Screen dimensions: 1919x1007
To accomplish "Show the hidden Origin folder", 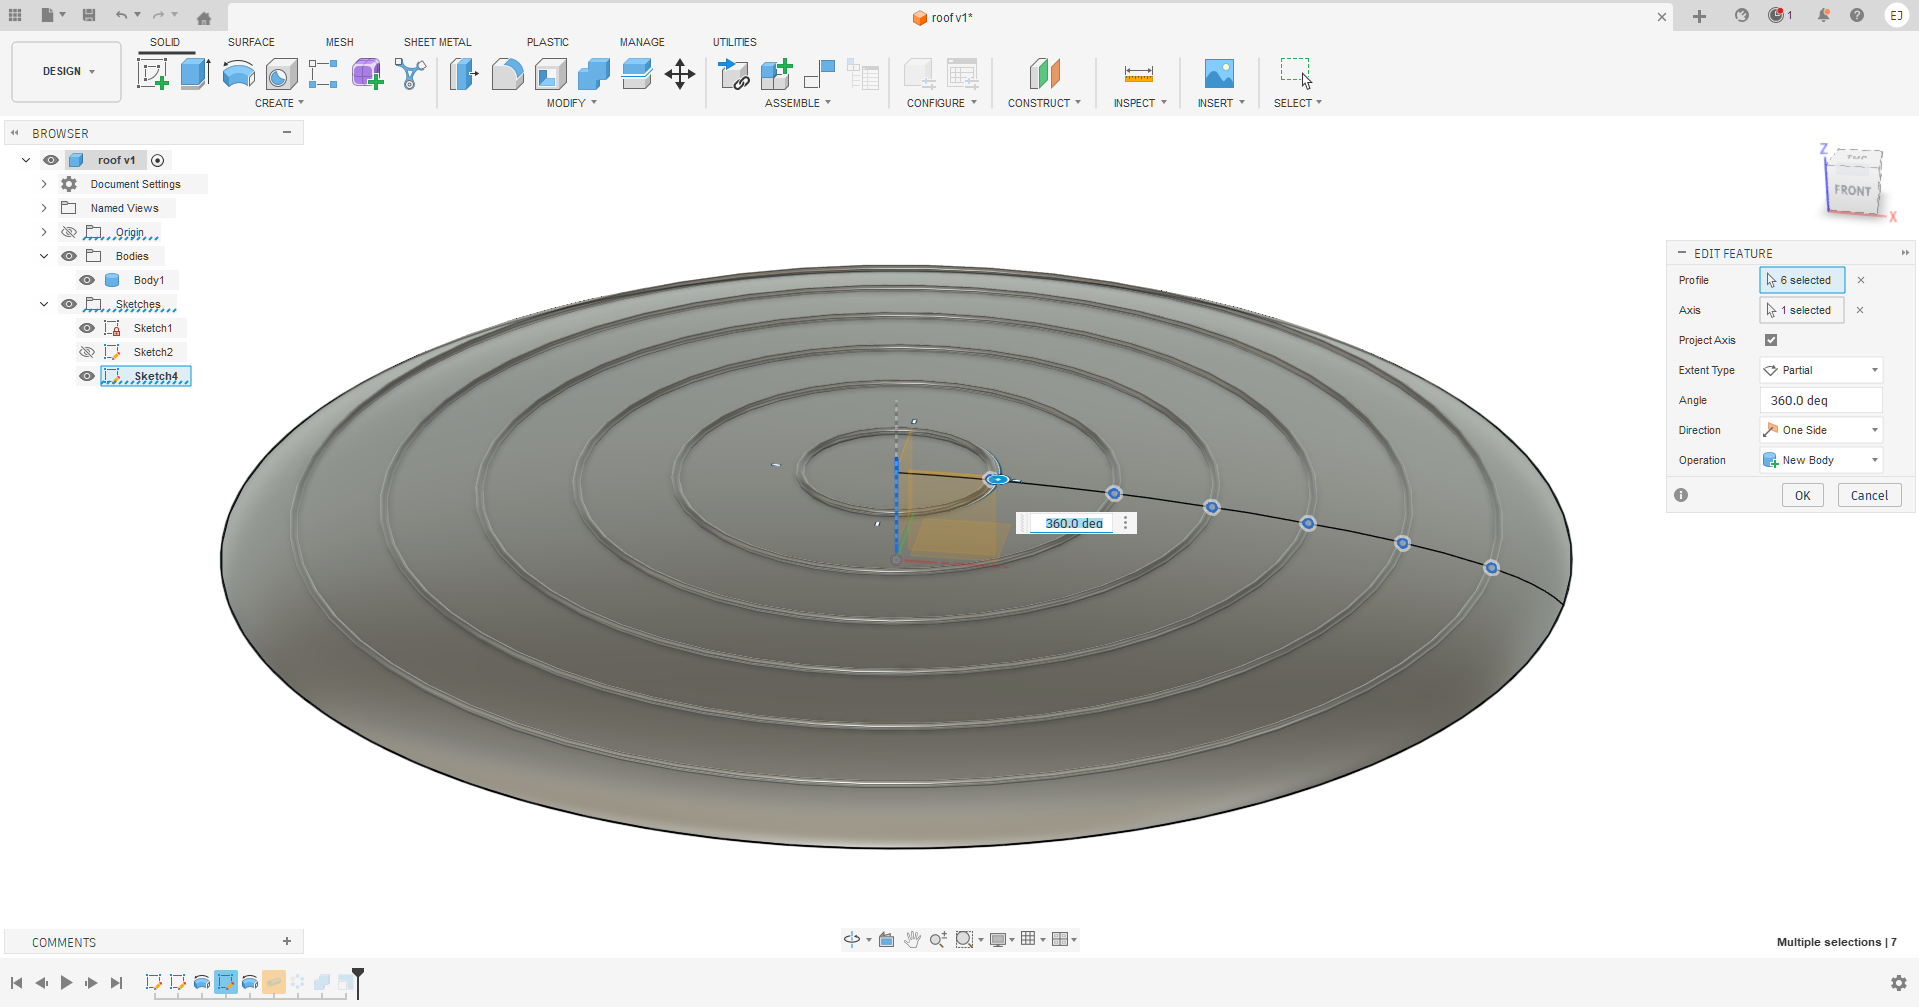I will [69, 232].
